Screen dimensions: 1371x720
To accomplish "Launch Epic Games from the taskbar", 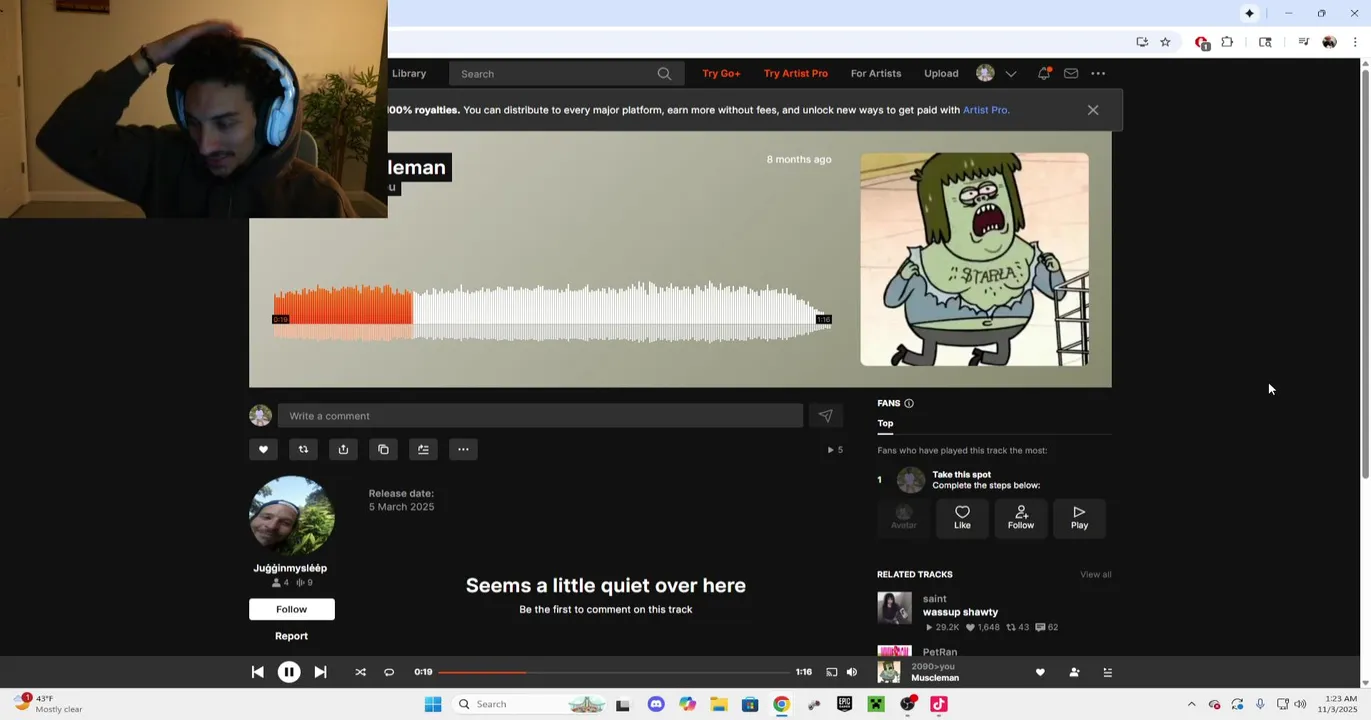I will coord(844,704).
